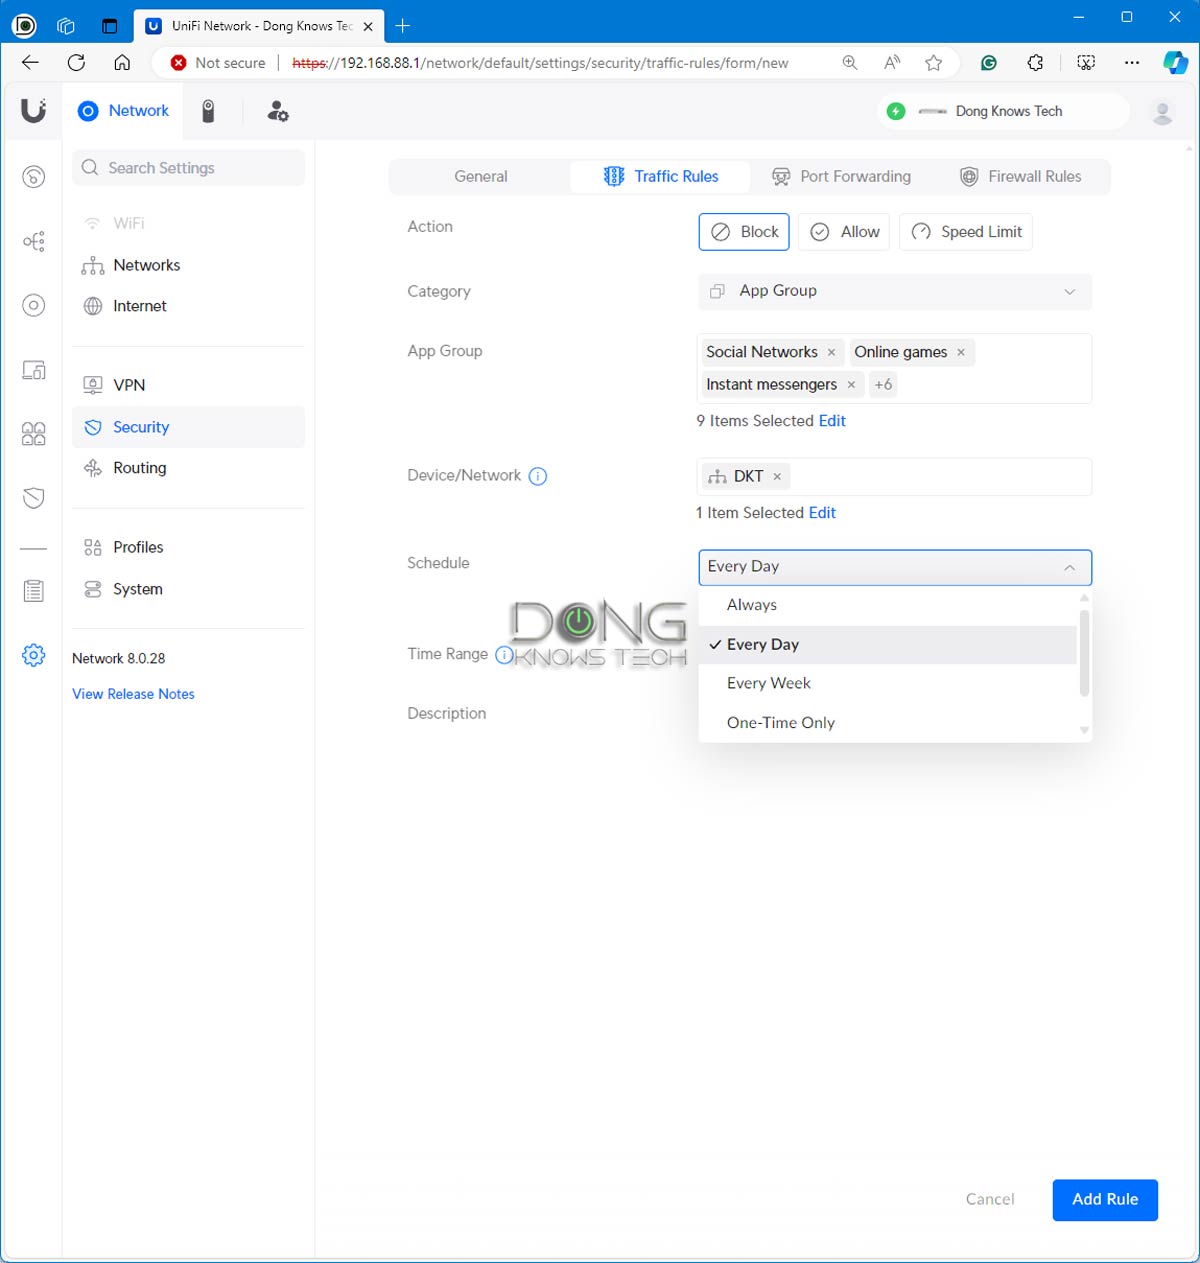Select the Allow action
Viewport: 1200px width, 1263px height.
[845, 232]
